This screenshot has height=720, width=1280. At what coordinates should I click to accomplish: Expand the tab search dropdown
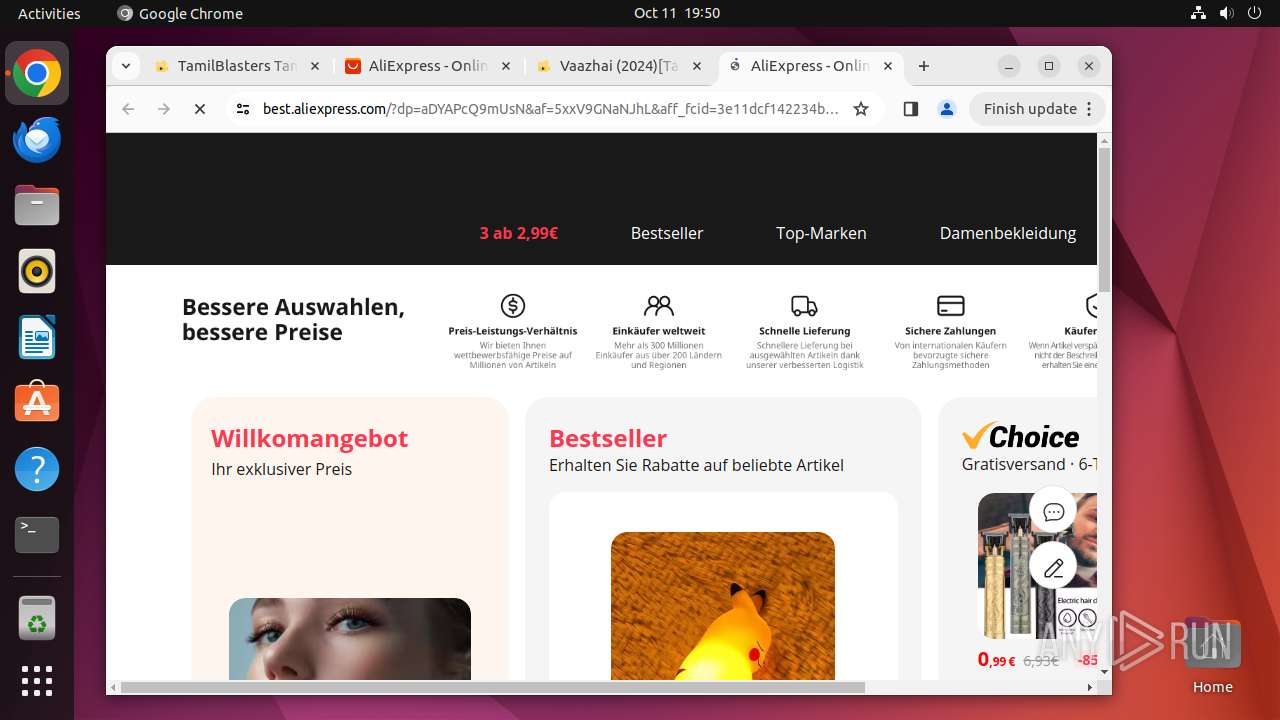(x=125, y=66)
